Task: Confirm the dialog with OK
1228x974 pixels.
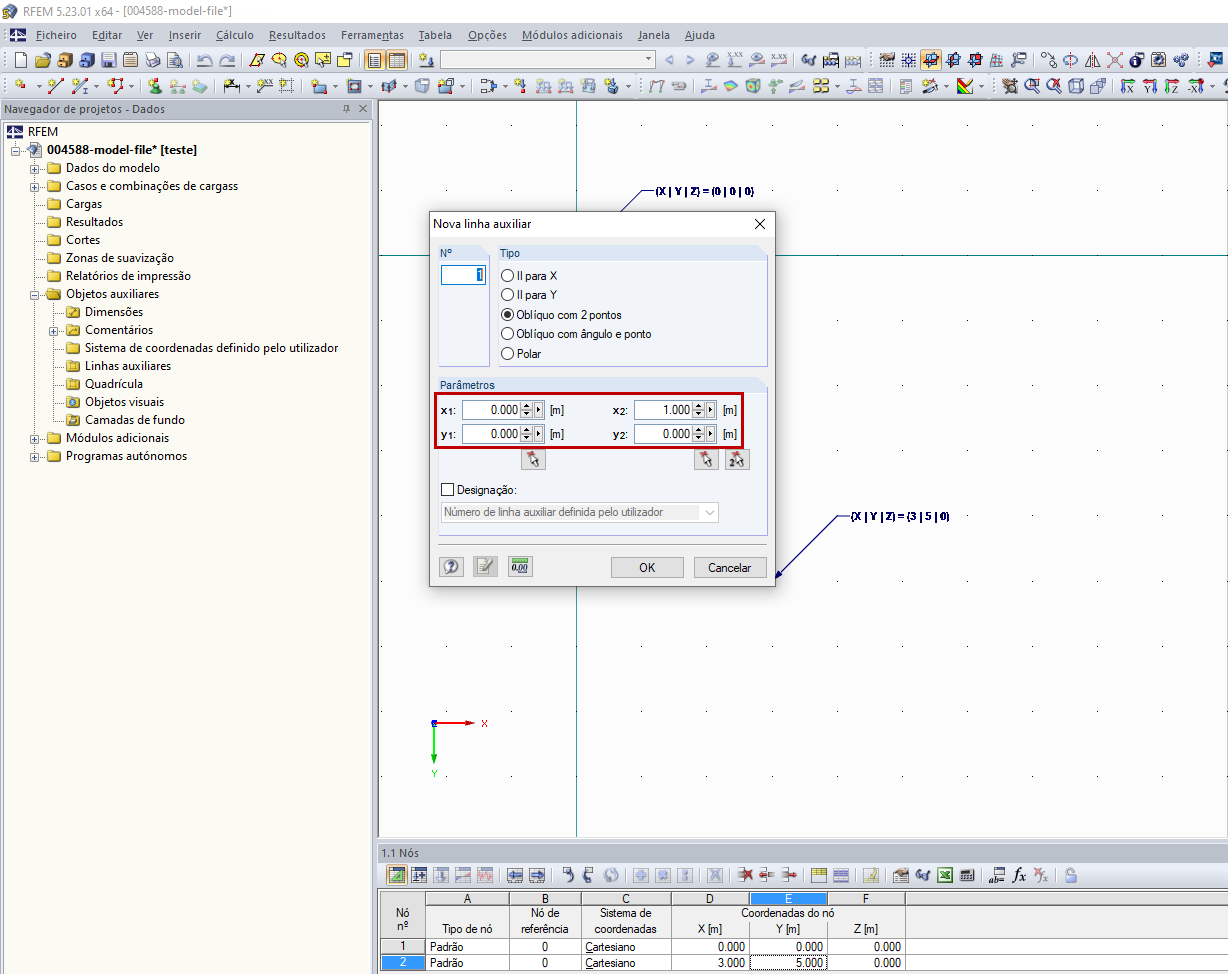Action: coord(647,567)
